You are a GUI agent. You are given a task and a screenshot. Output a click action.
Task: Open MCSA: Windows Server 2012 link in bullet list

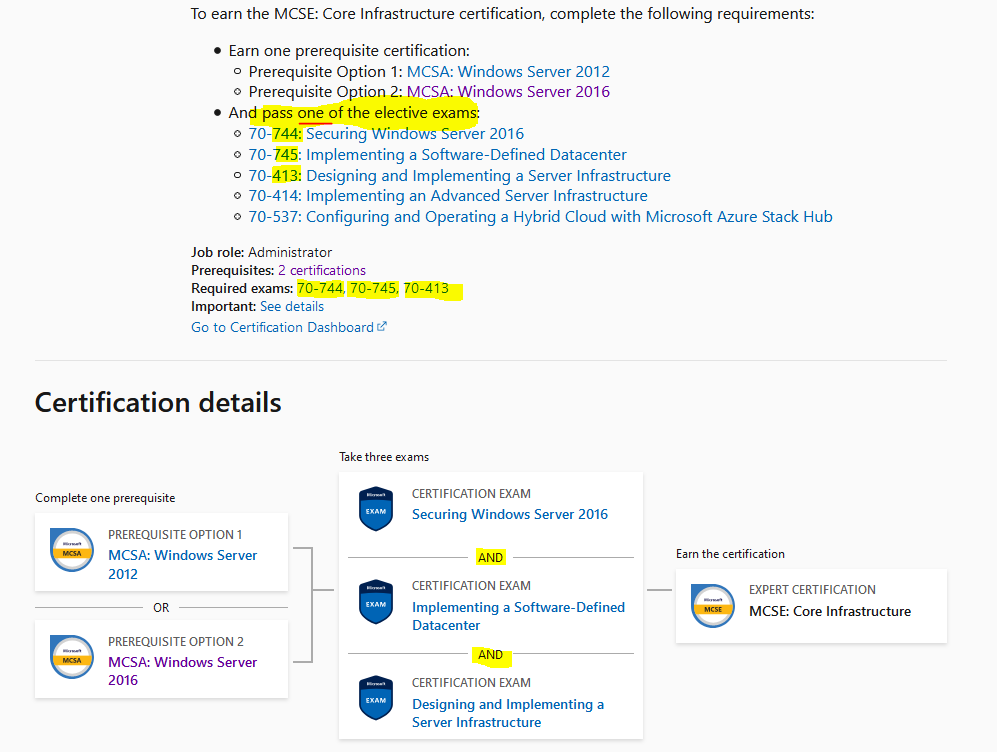(508, 71)
